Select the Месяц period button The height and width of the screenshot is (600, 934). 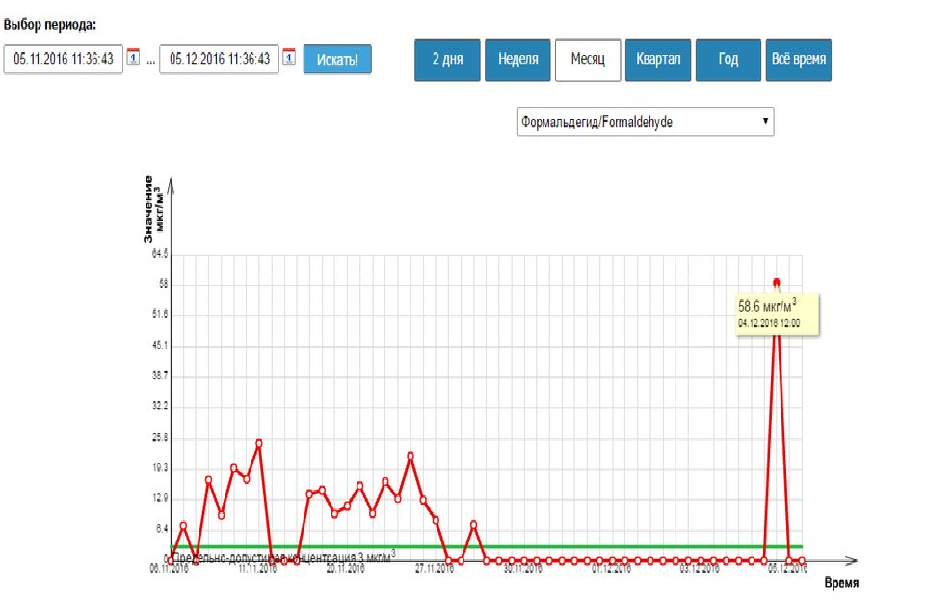click(588, 59)
